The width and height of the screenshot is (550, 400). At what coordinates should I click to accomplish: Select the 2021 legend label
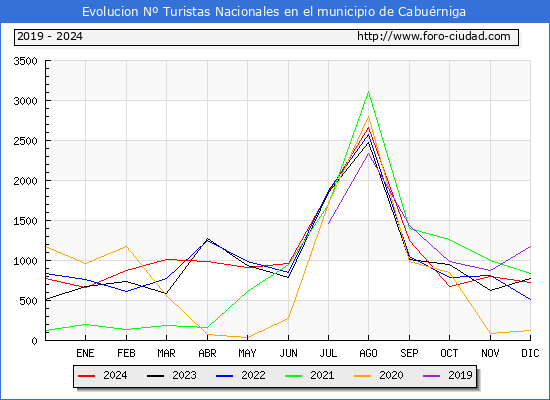(322, 375)
